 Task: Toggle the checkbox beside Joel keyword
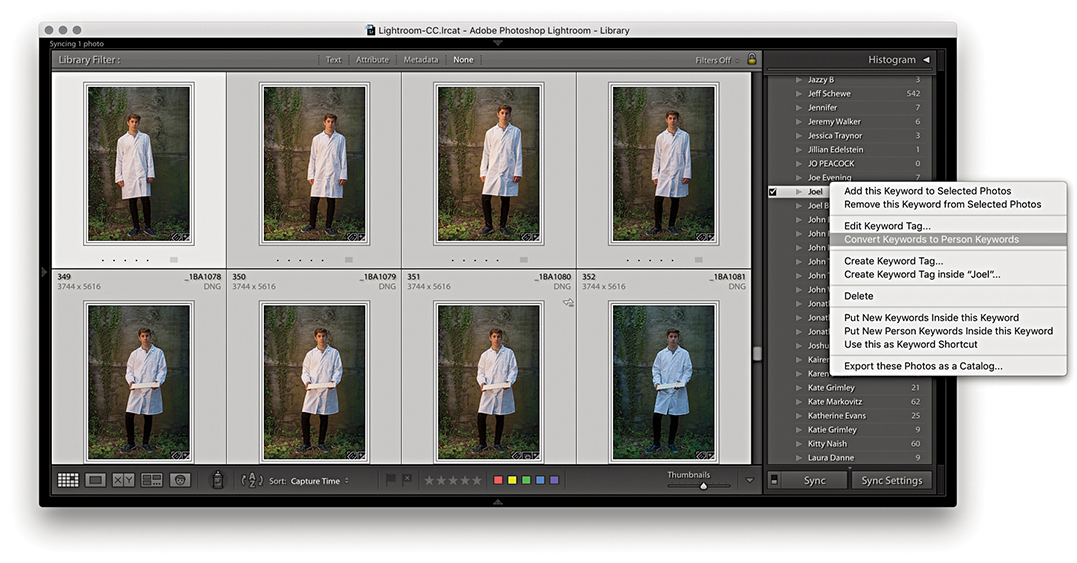pos(773,192)
